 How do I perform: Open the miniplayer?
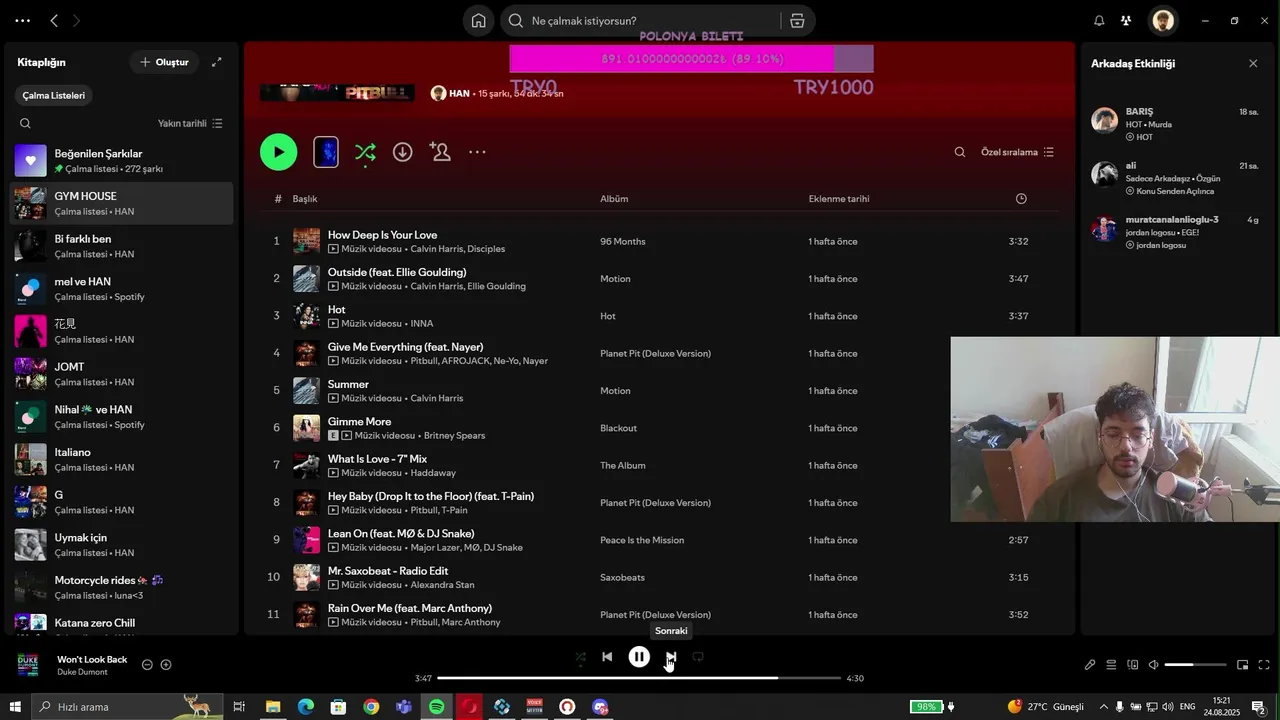click(x=1242, y=665)
